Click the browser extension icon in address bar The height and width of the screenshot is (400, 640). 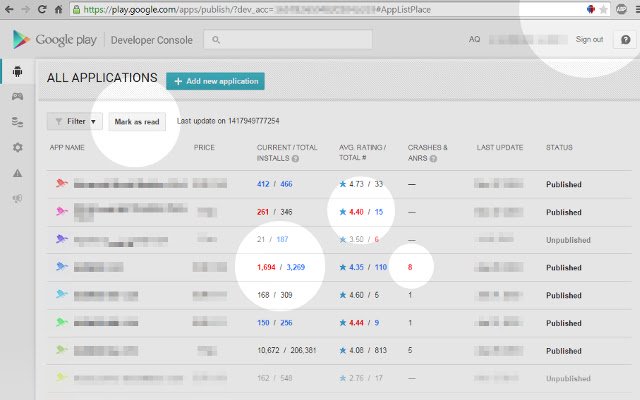pos(590,9)
